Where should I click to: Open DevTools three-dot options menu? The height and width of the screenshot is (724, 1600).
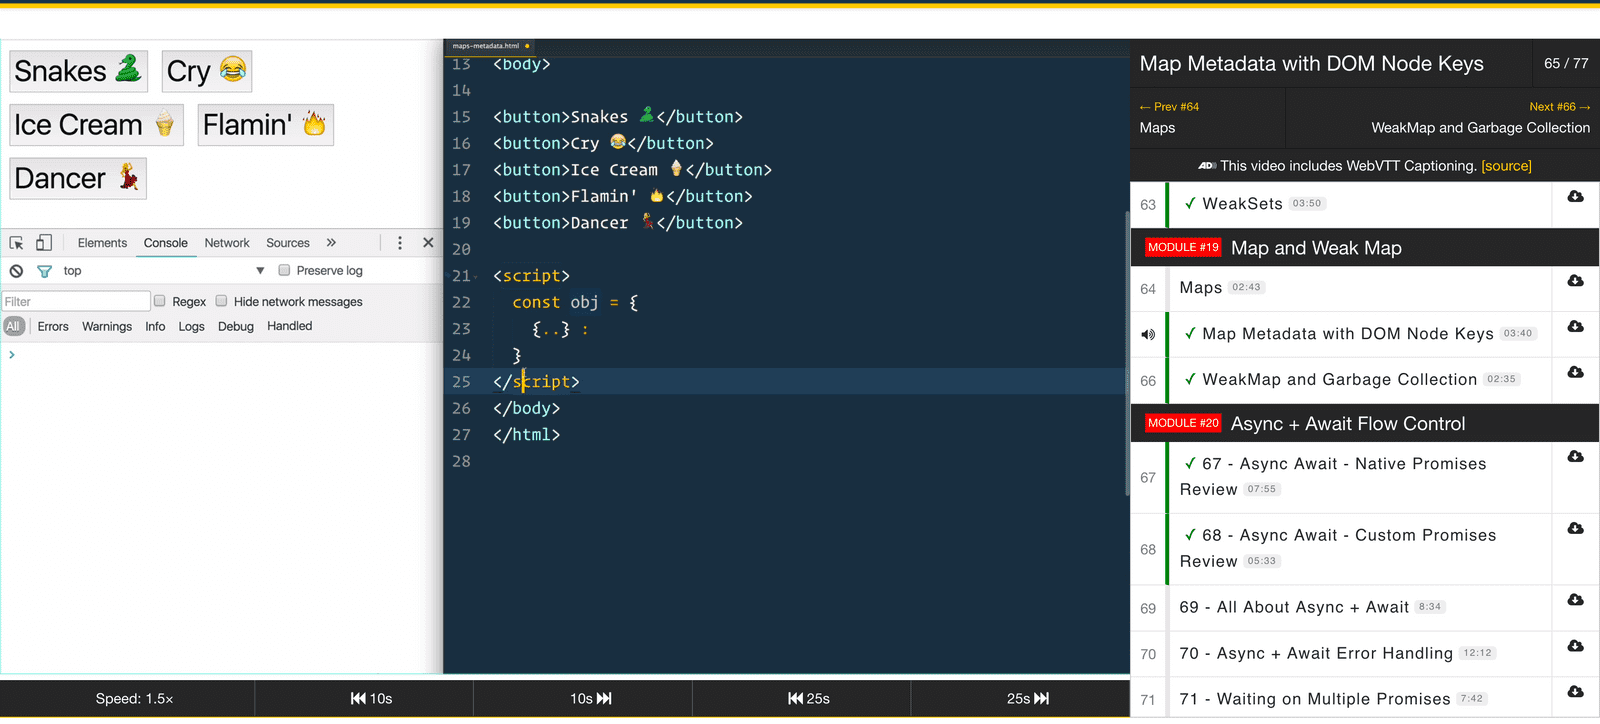click(x=400, y=243)
